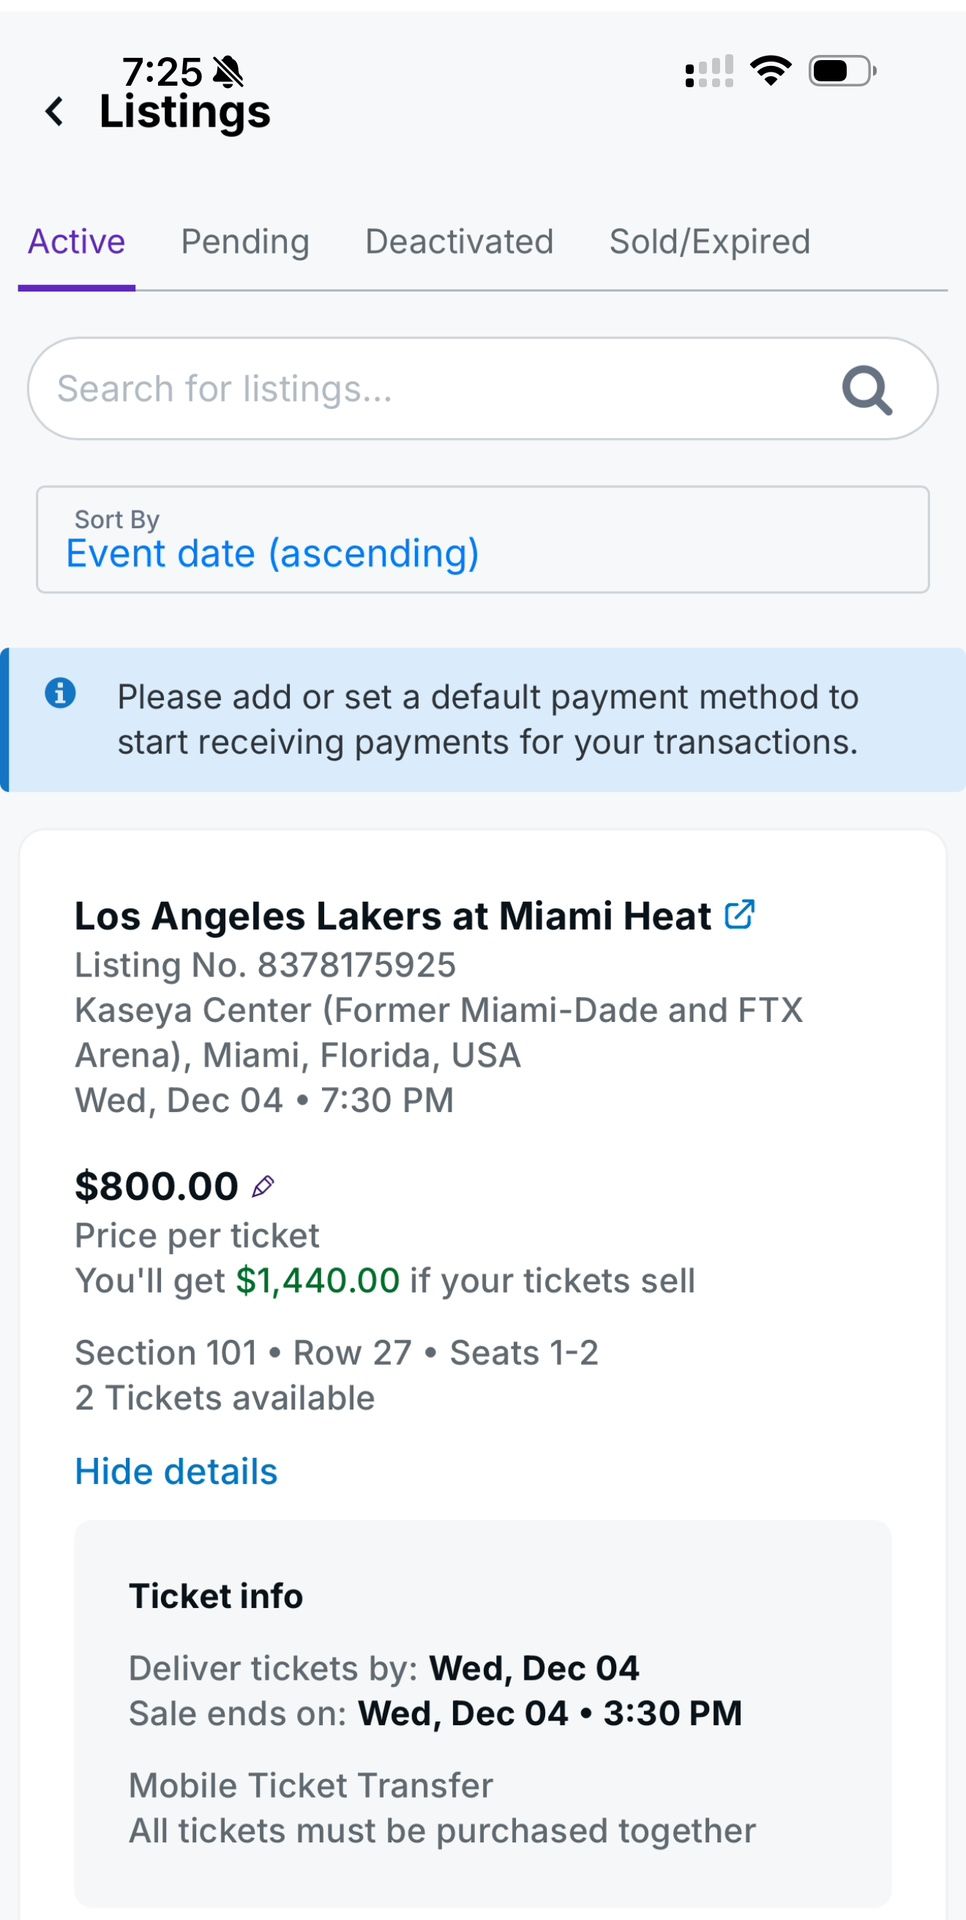
Task: Tap the Wi-Fi status icon
Action: pyautogui.click(x=771, y=69)
